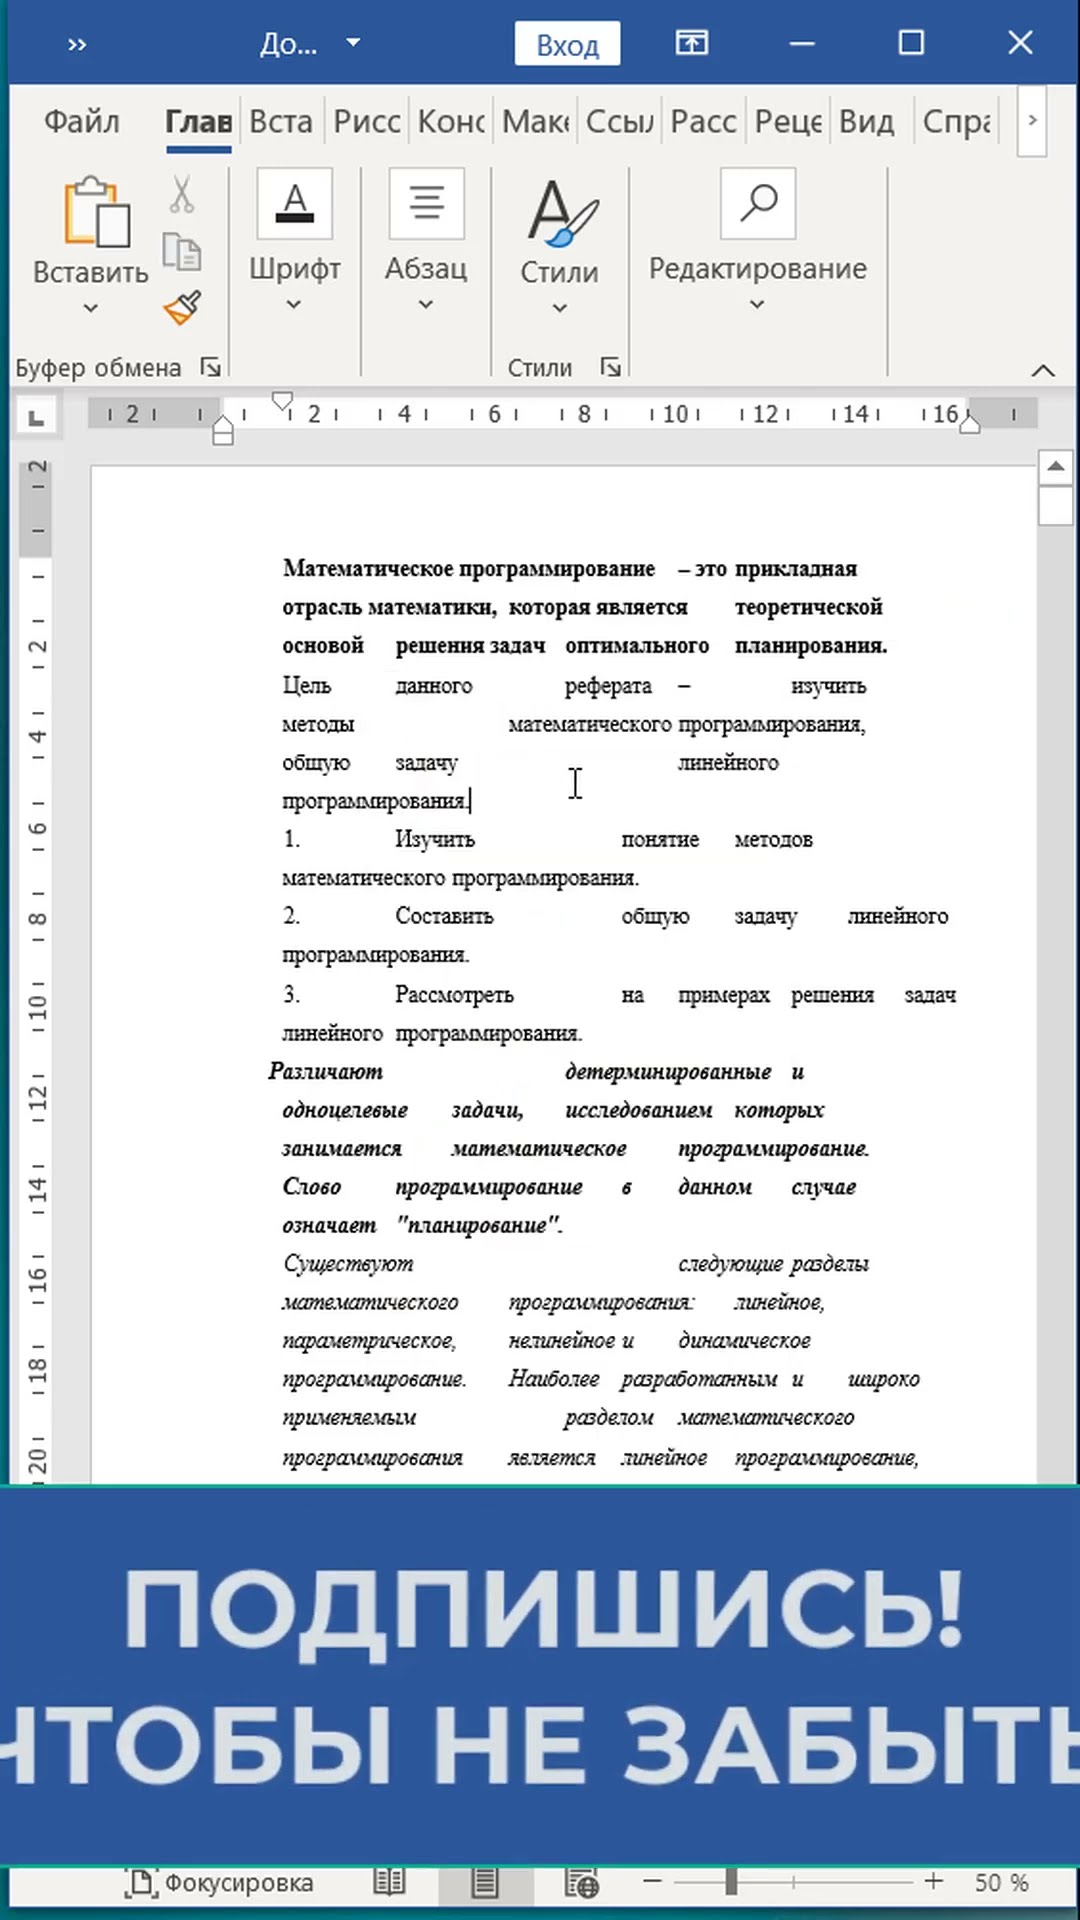The width and height of the screenshot is (1080, 1920).
Task: Expand the Шрифт dropdown arrow
Action: [x=294, y=304]
